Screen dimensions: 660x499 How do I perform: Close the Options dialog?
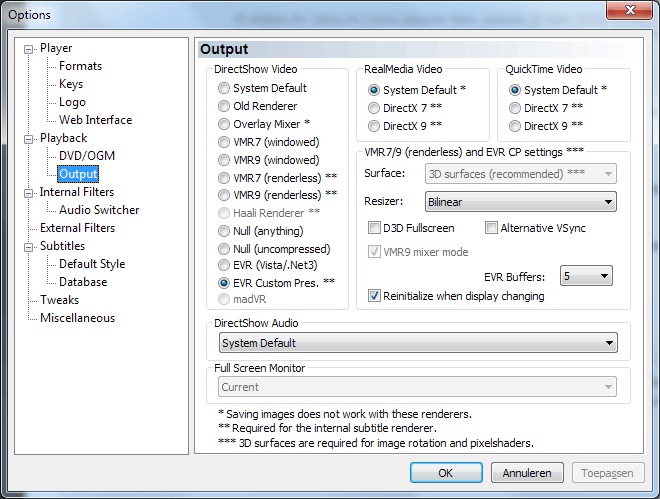click(630, 10)
